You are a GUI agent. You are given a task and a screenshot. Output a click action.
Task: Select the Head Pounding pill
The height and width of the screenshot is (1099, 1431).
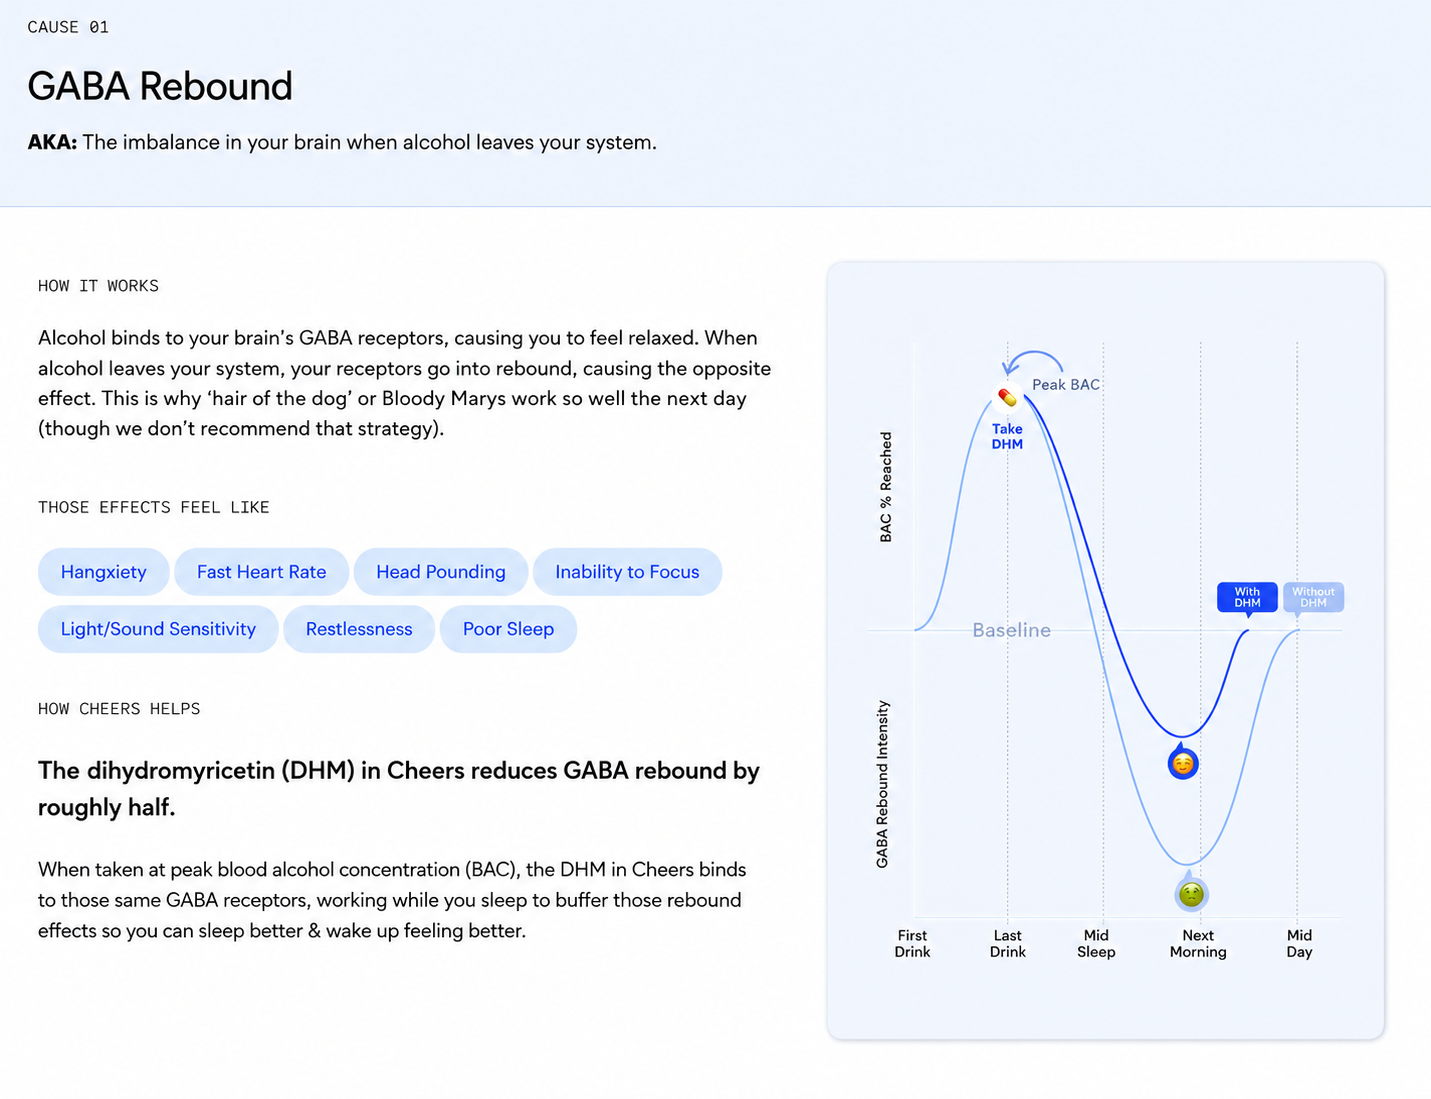coord(441,572)
